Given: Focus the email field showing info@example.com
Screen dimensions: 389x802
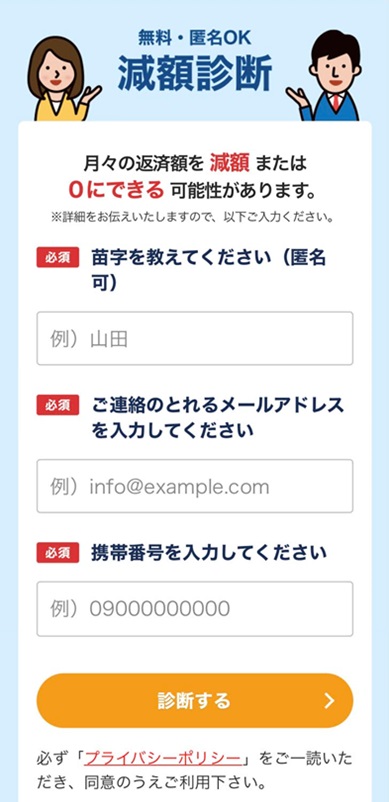Looking at the screenshot, I should tap(195, 486).
